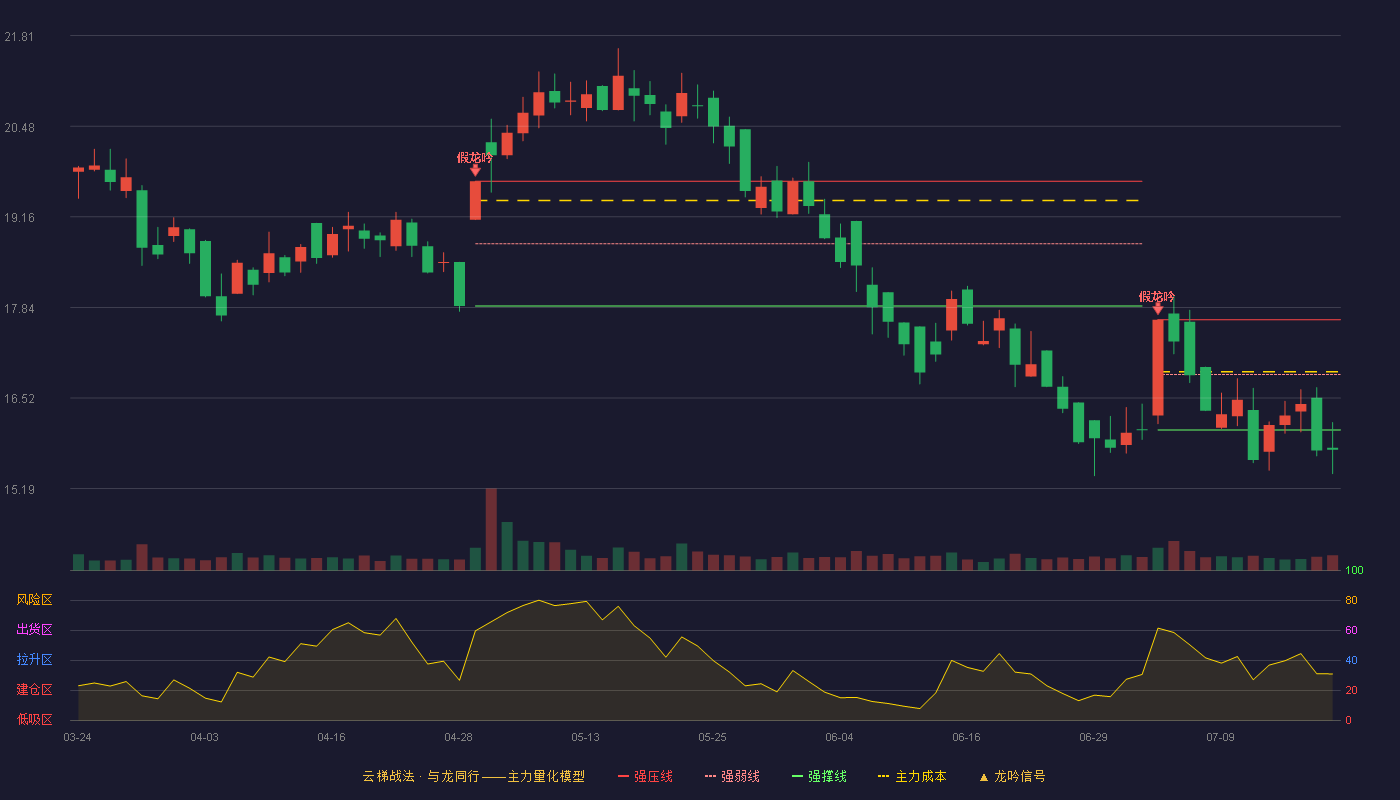Viewport: 1400px width, 800px height.
Task: Click the first 假龙吟 arrow marker near 04-28
Action: (x=475, y=171)
